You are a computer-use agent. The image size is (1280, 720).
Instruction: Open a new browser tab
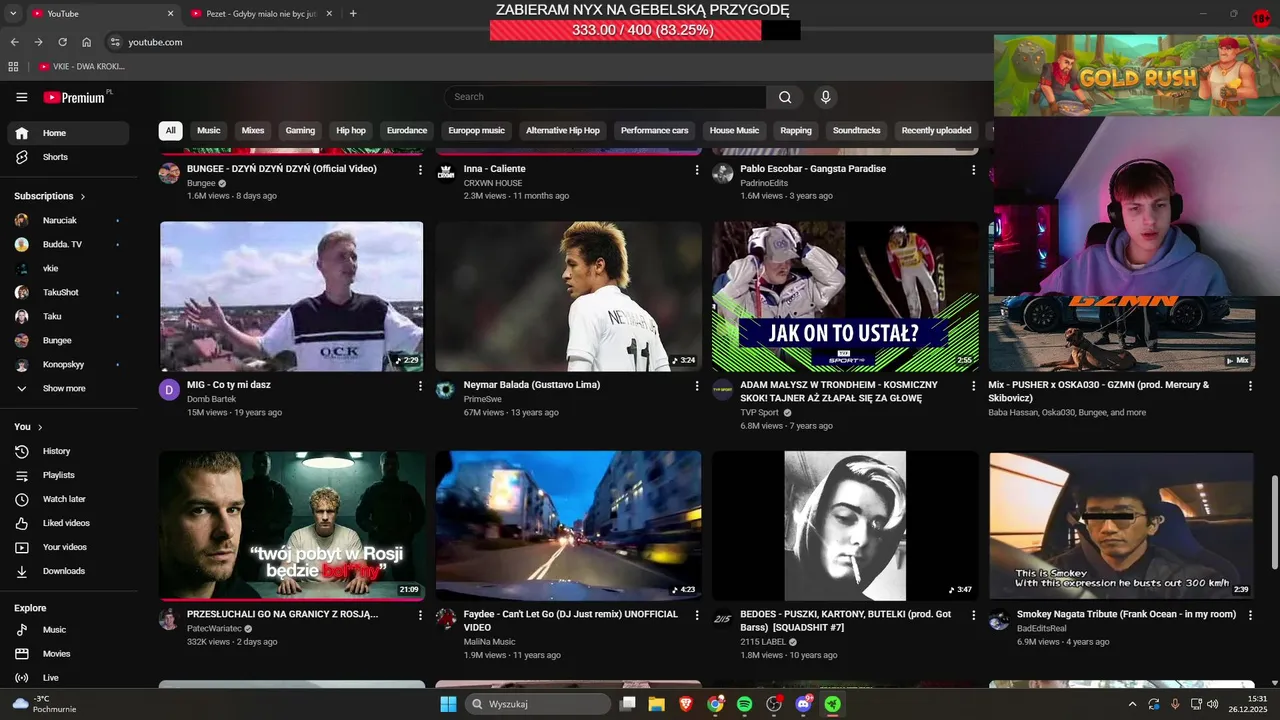pyautogui.click(x=353, y=14)
